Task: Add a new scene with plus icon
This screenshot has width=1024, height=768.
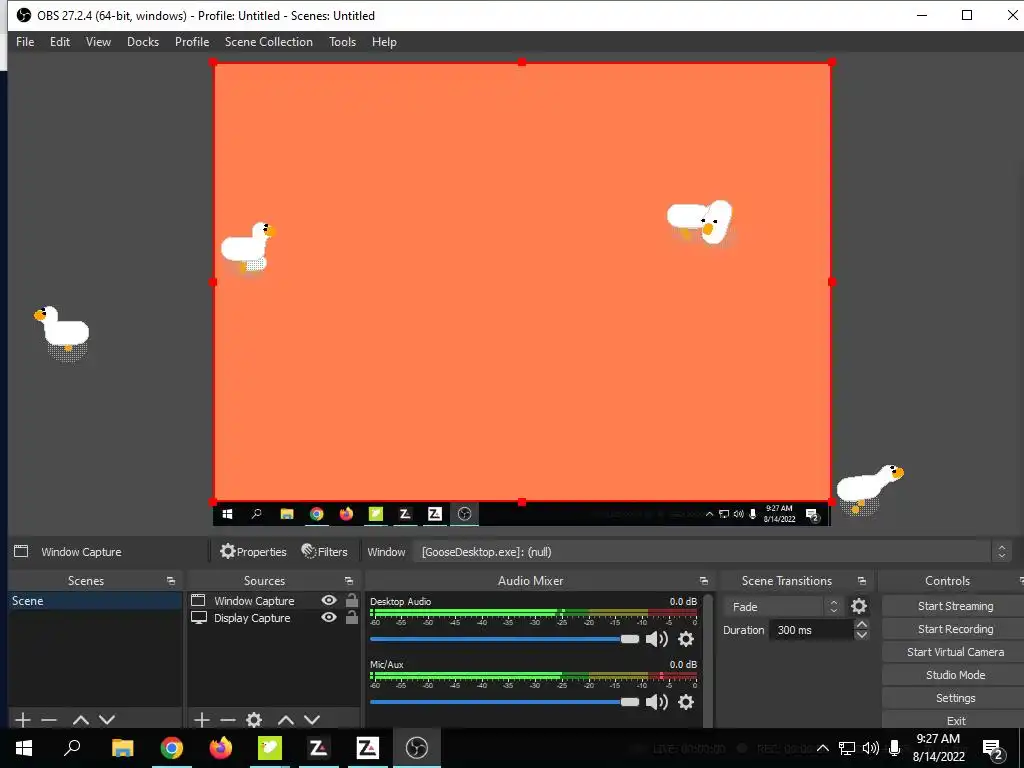Action: point(23,720)
